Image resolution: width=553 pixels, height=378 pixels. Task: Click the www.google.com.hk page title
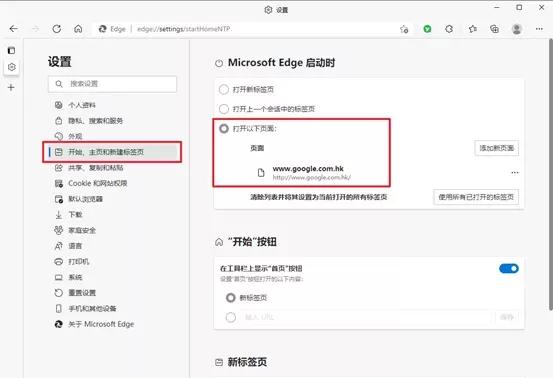pos(308,169)
